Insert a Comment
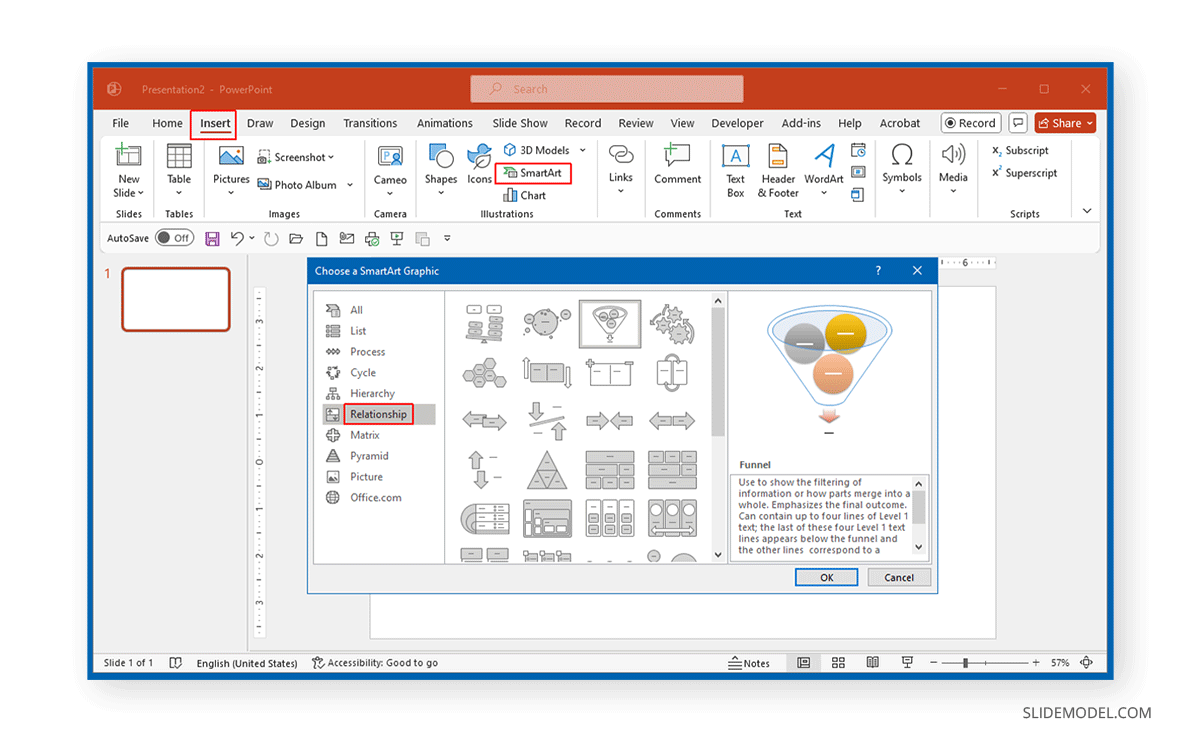The image size is (1200, 743). pos(678,165)
